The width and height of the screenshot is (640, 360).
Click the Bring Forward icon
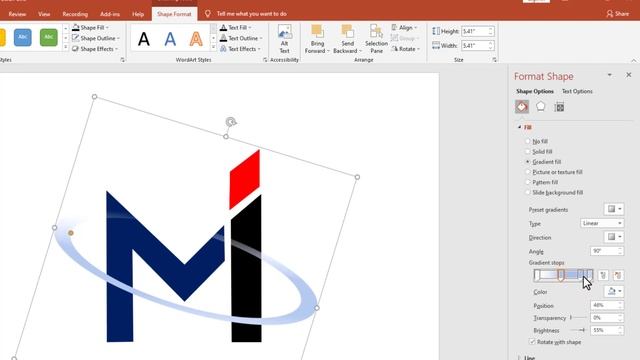(x=317, y=31)
